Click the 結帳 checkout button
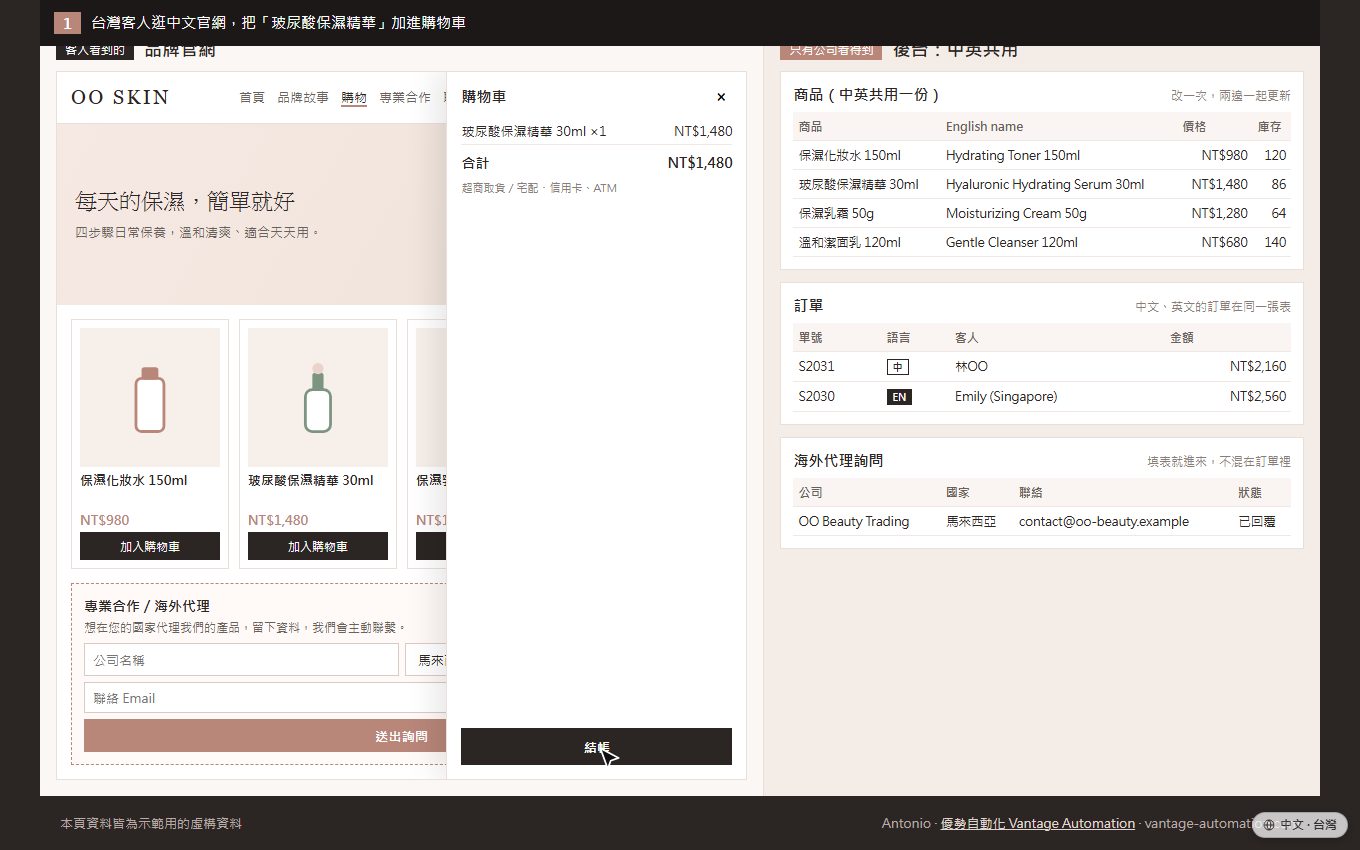 [596, 747]
